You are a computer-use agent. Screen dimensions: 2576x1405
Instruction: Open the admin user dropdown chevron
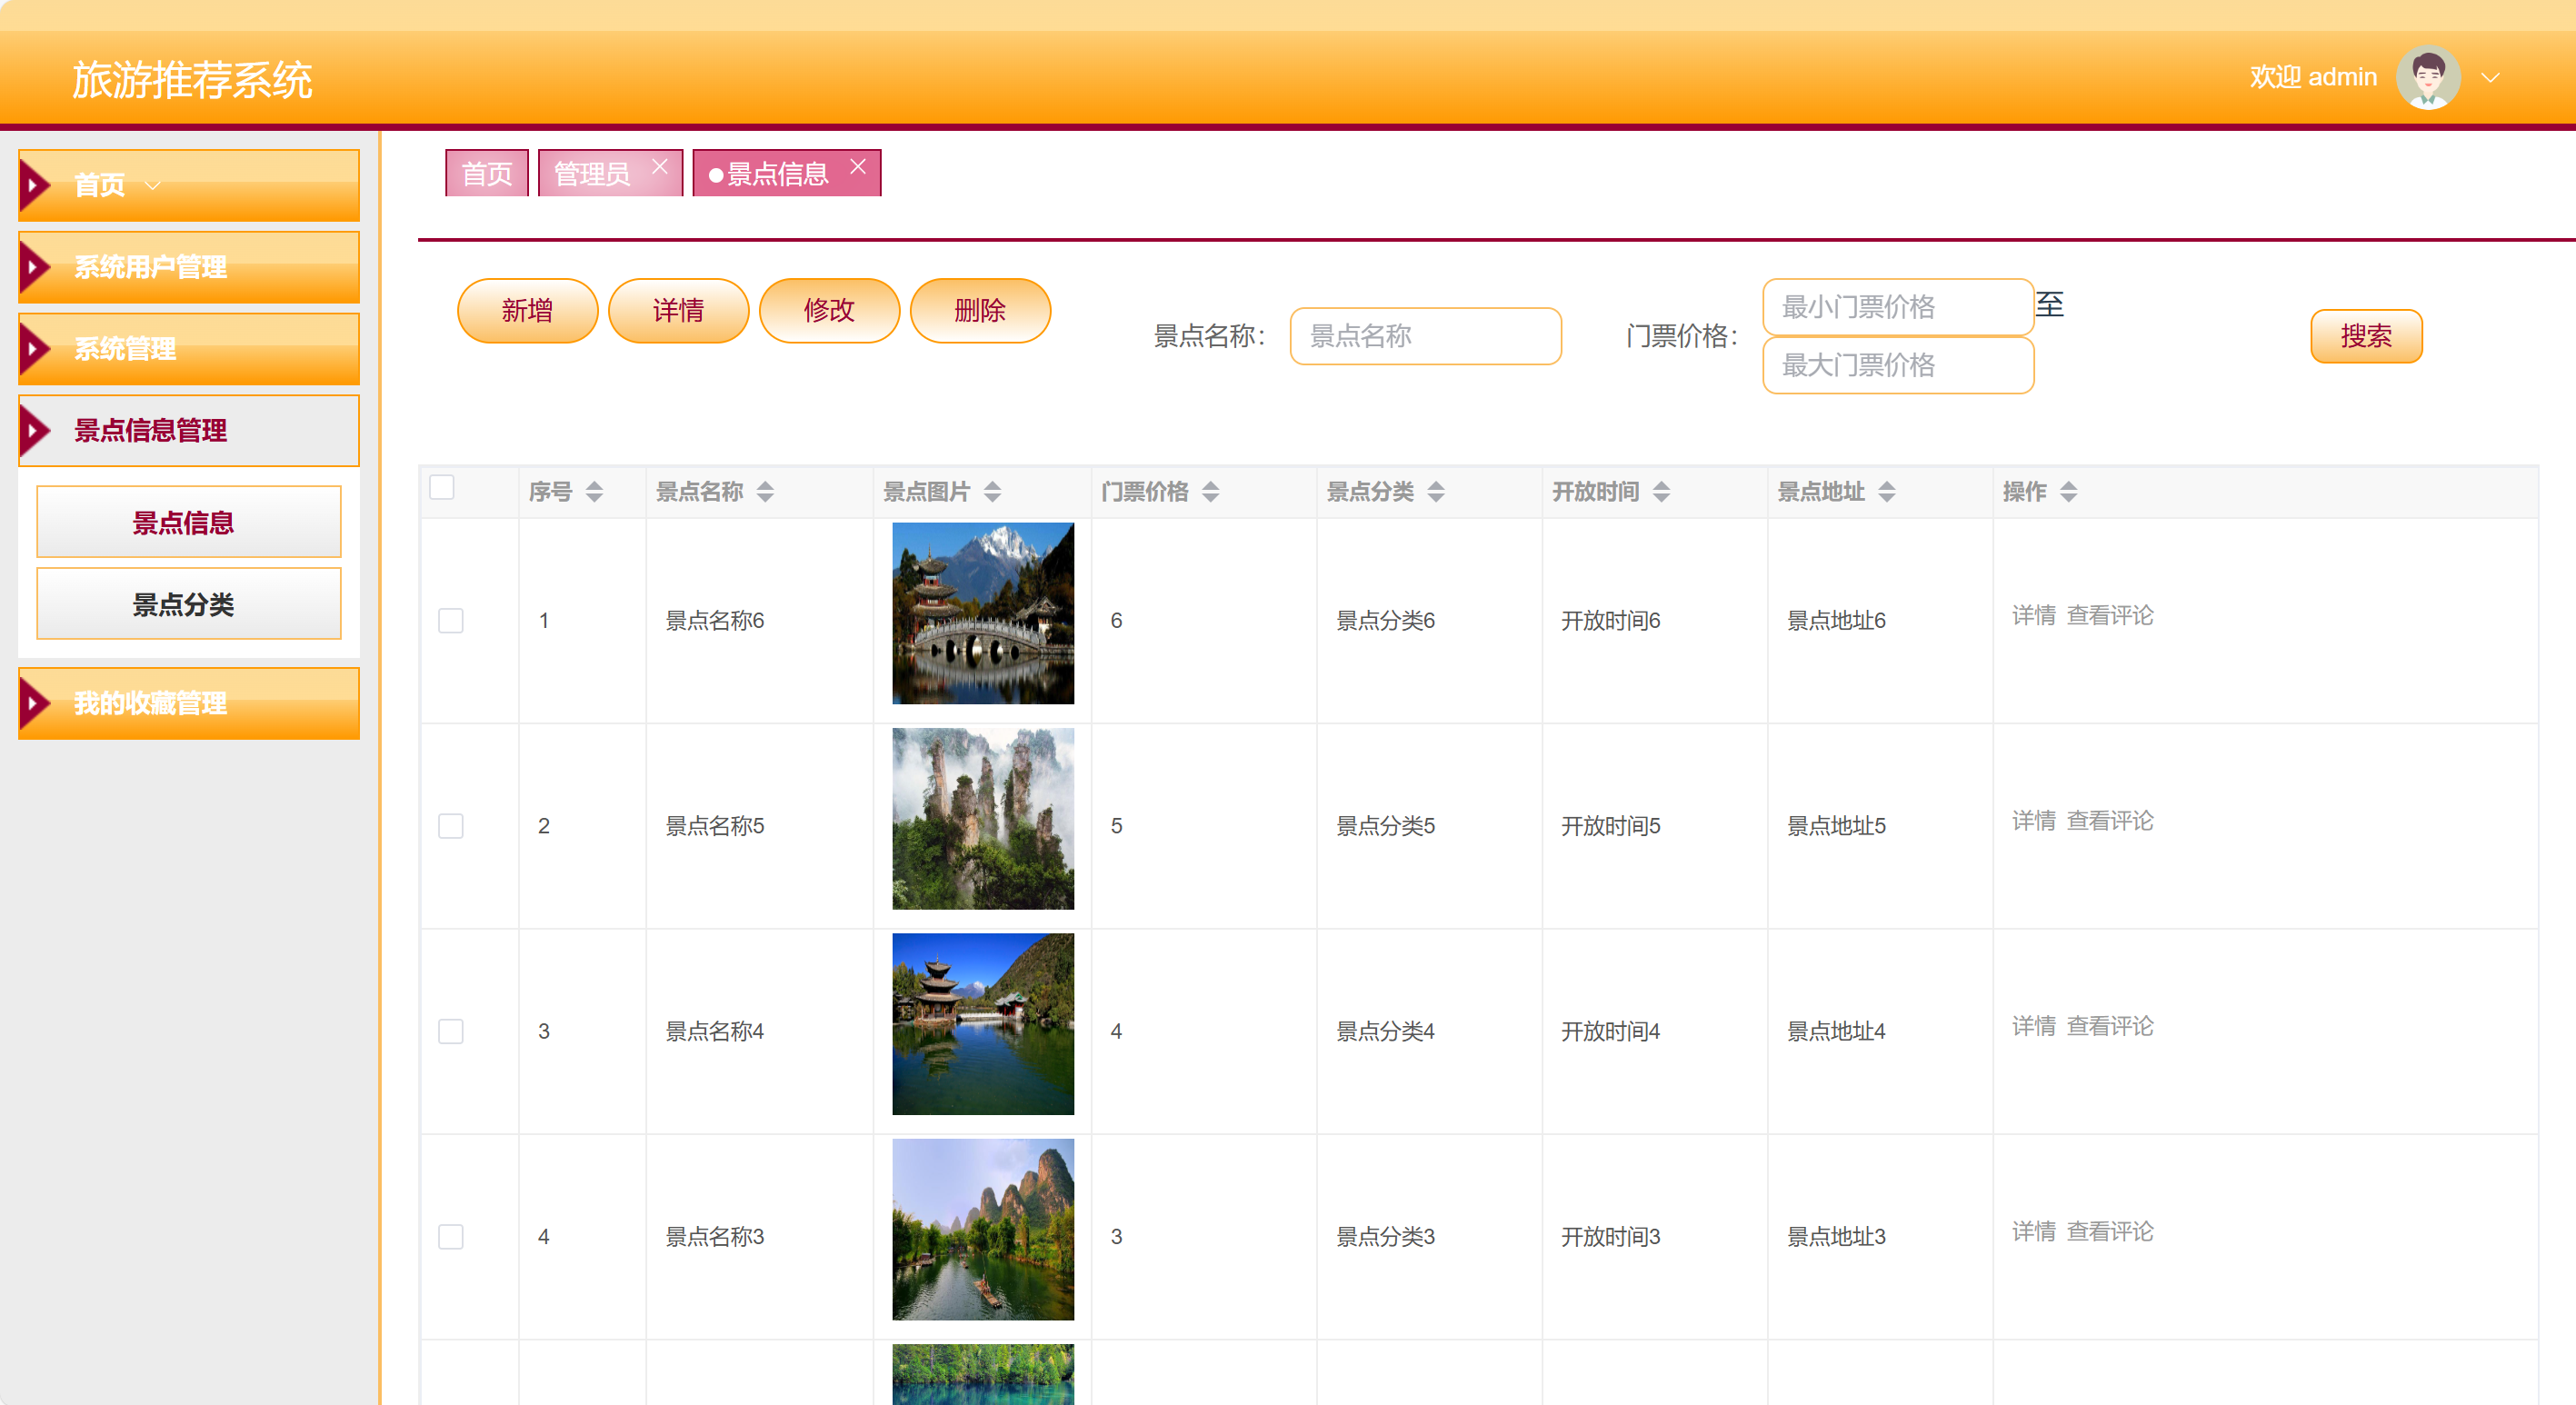click(2490, 78)
